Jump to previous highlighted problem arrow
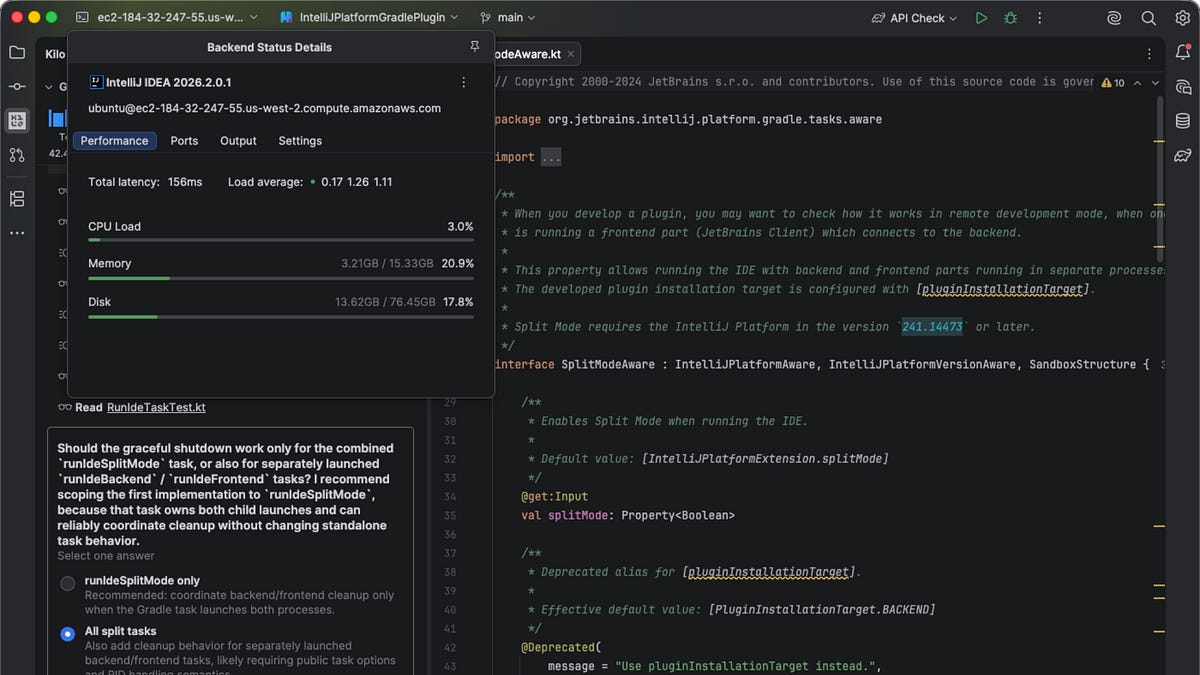The width and height of the screenshot is (1200, 675). 1138,83
